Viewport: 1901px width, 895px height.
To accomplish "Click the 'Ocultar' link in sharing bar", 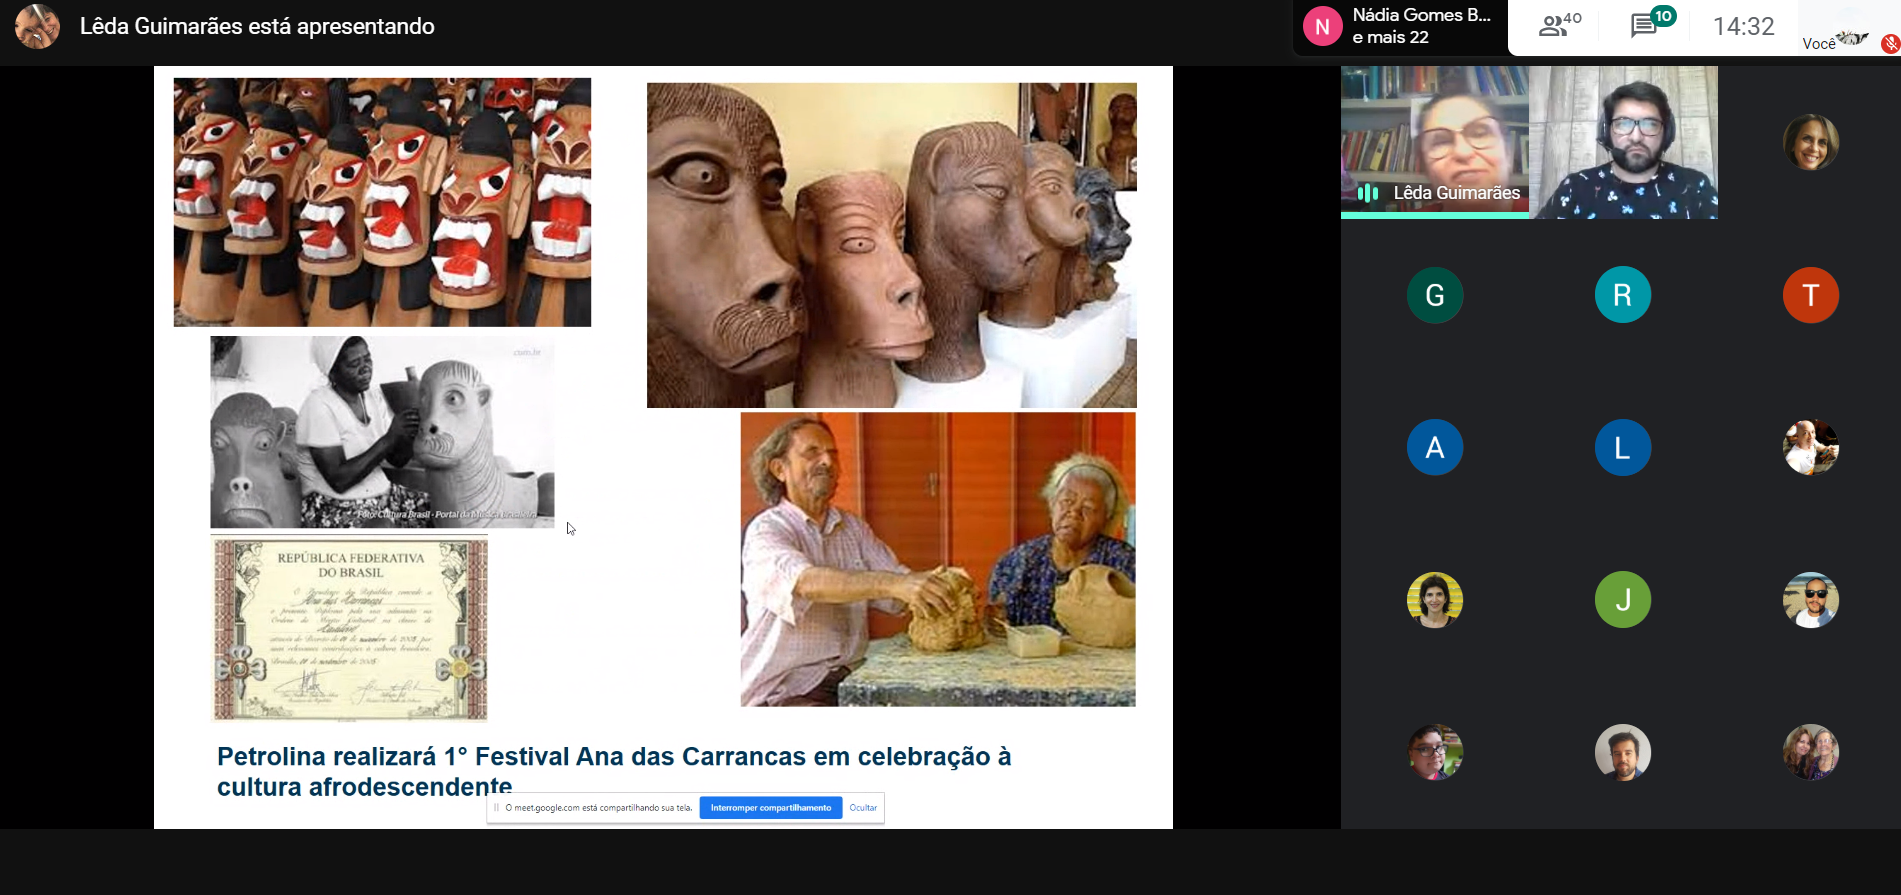I will (x=862, y=808).
